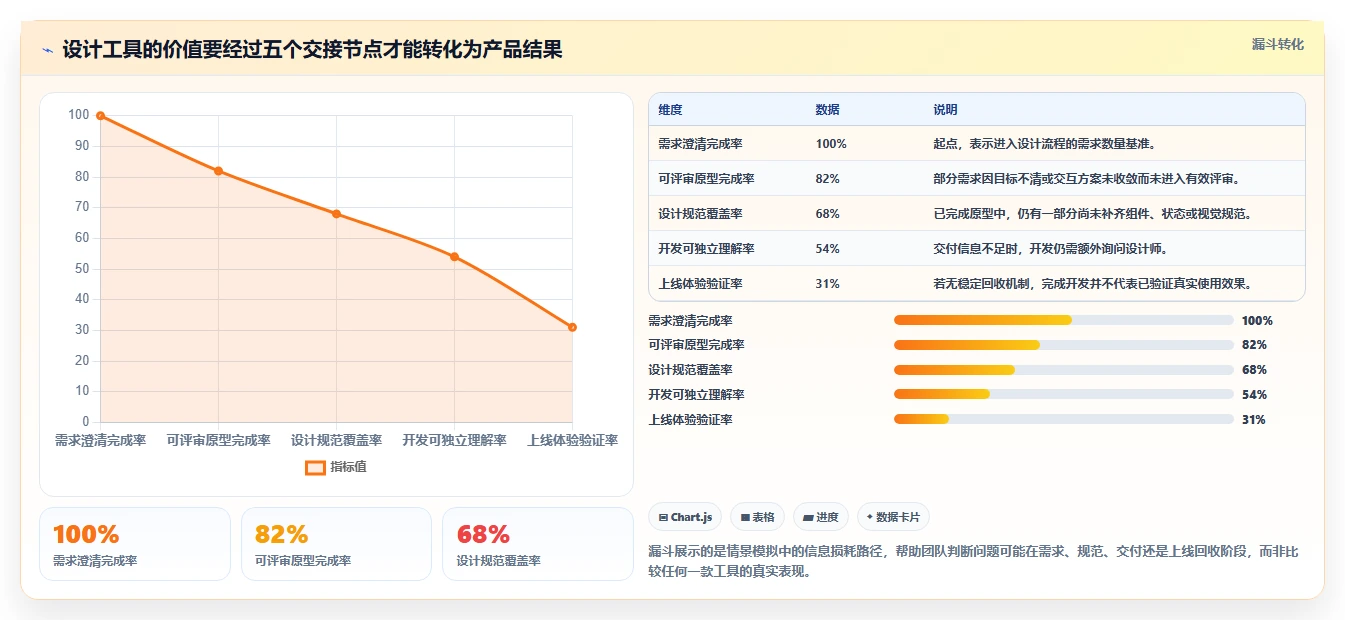This screenshot has height=620, width=1345.
Task: Click the Chart.js chip icon
Action: pyautogui.click(x=663, y=518)
